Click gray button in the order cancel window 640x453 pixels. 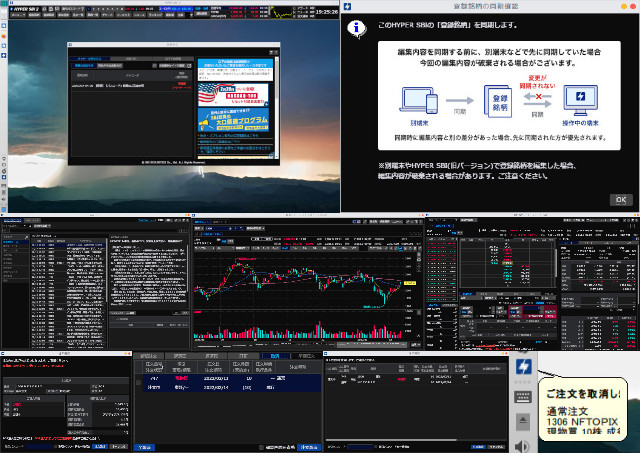(x=497, y=447)
